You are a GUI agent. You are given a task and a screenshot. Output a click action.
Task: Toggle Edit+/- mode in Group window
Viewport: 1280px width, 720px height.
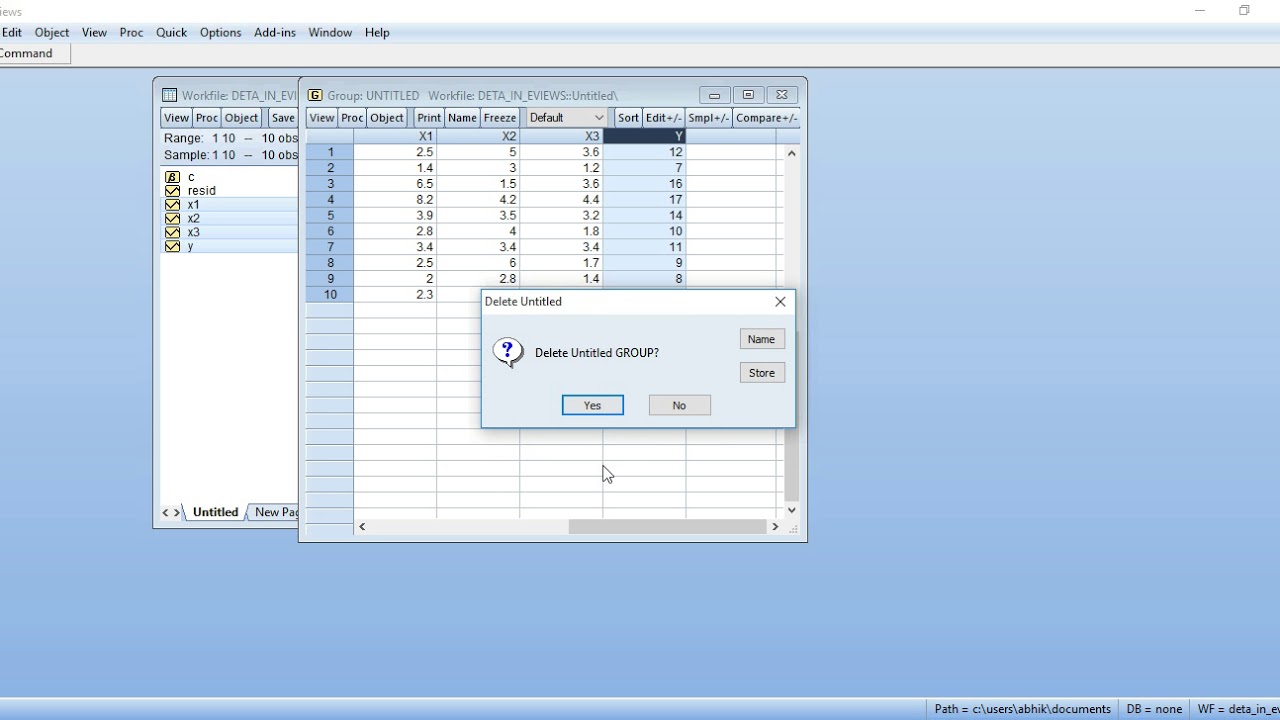click(663, 118)
